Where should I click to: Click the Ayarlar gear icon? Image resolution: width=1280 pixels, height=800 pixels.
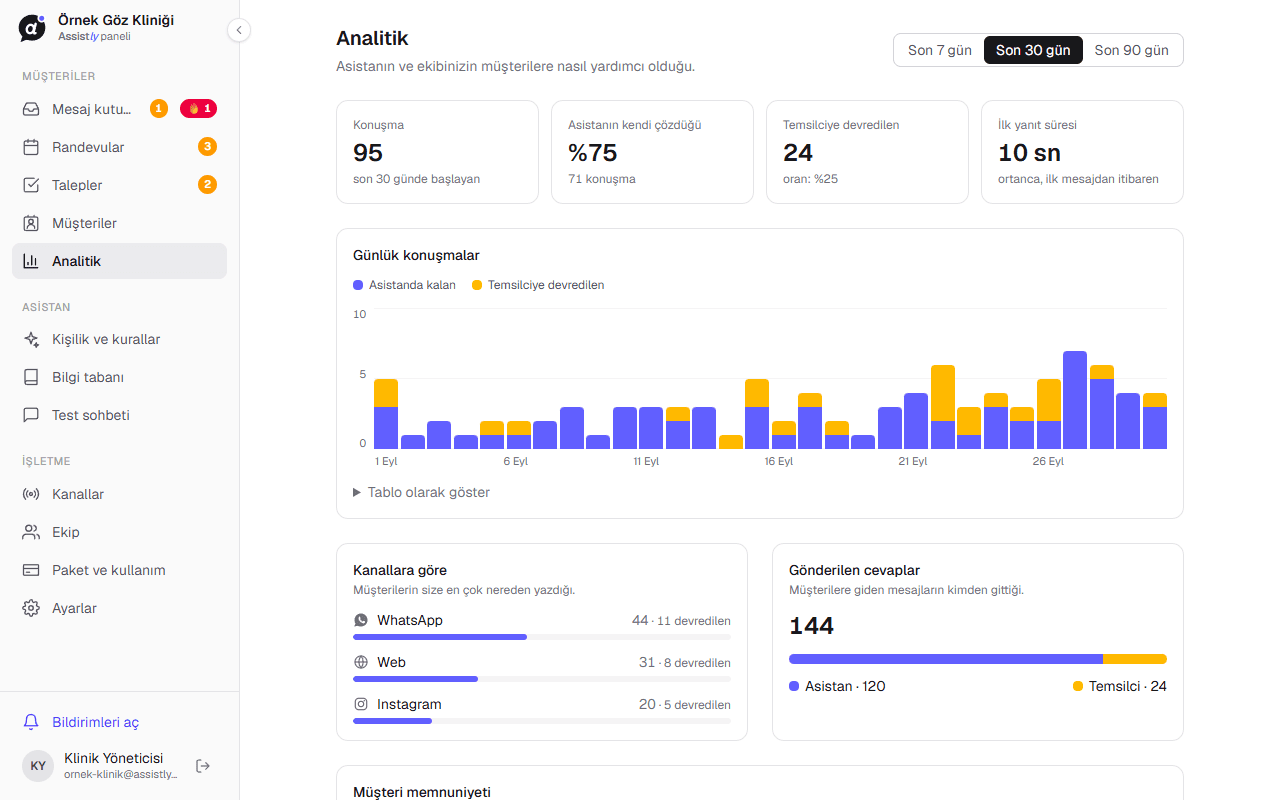click(x=32, y=608)
